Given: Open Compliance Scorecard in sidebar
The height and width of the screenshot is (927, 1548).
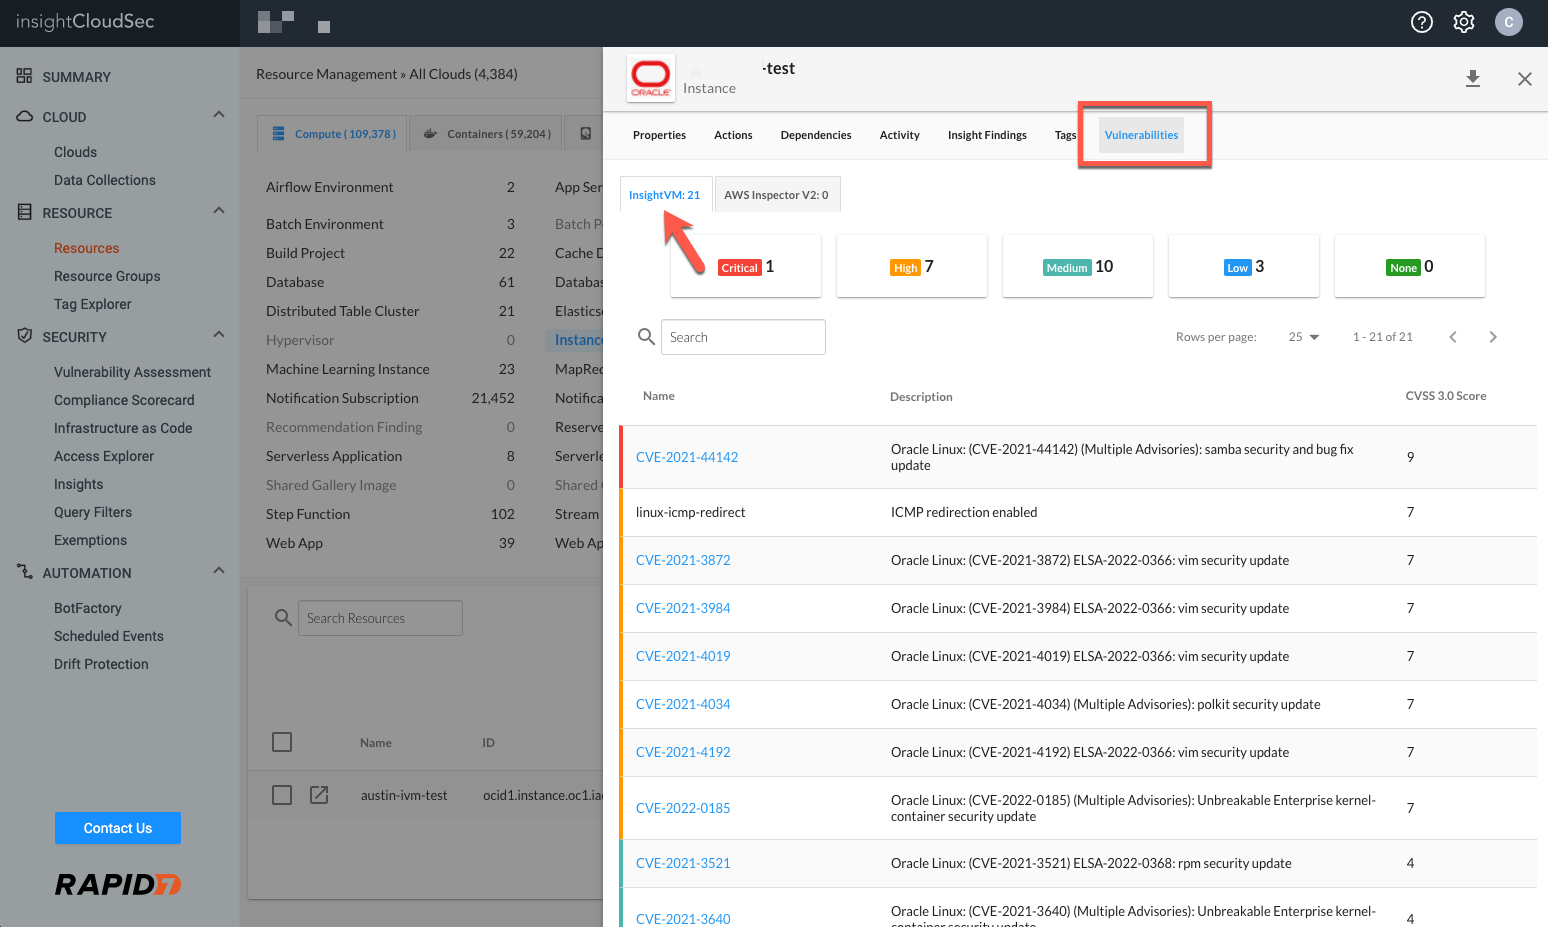Looking at the screenshot, I should [124, 400].
